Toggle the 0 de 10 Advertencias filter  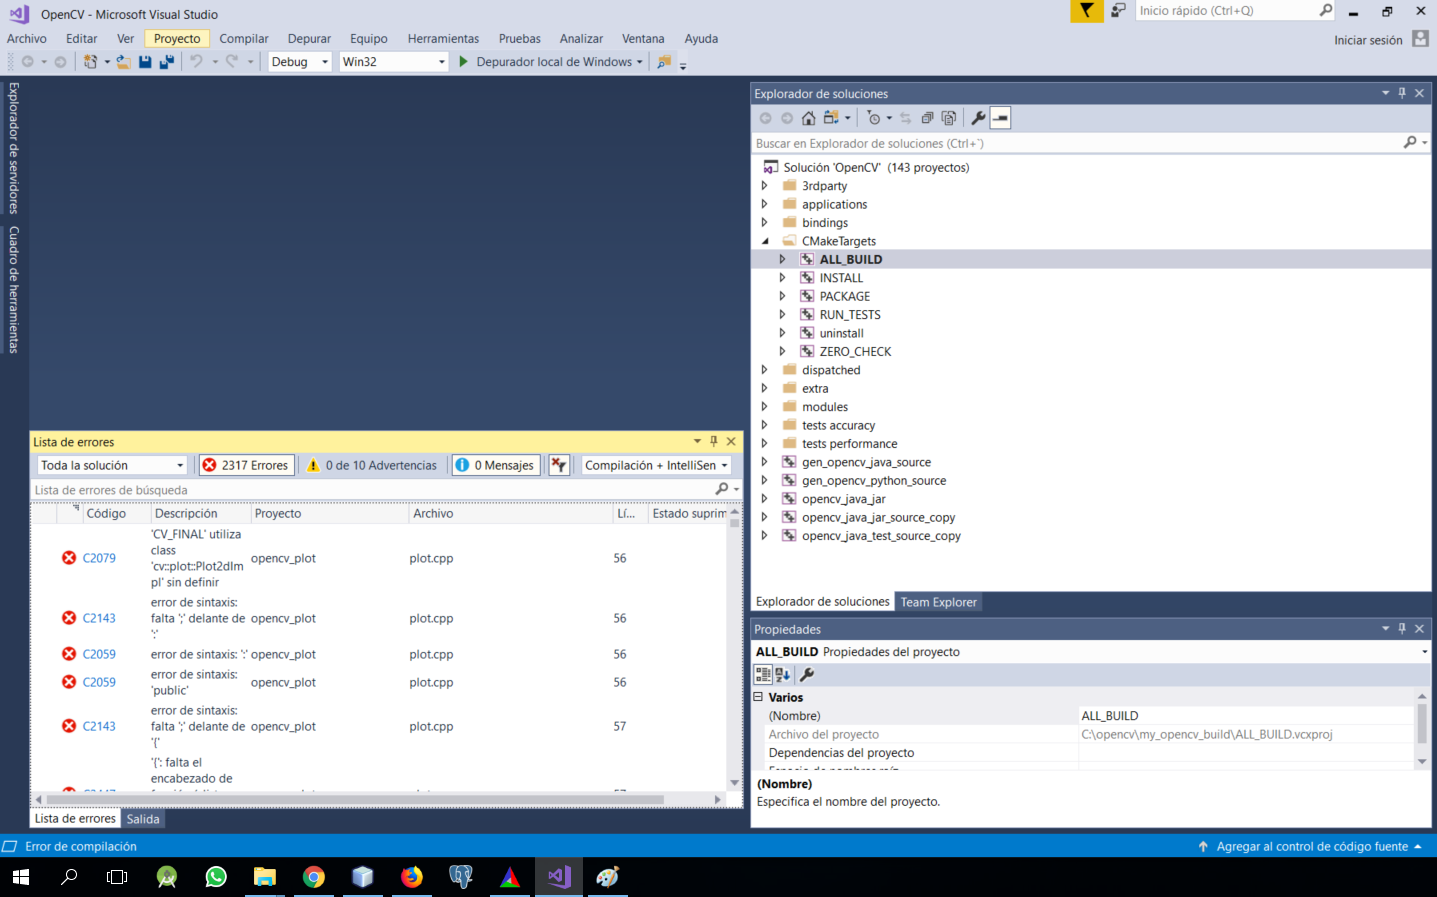point(372,465)
